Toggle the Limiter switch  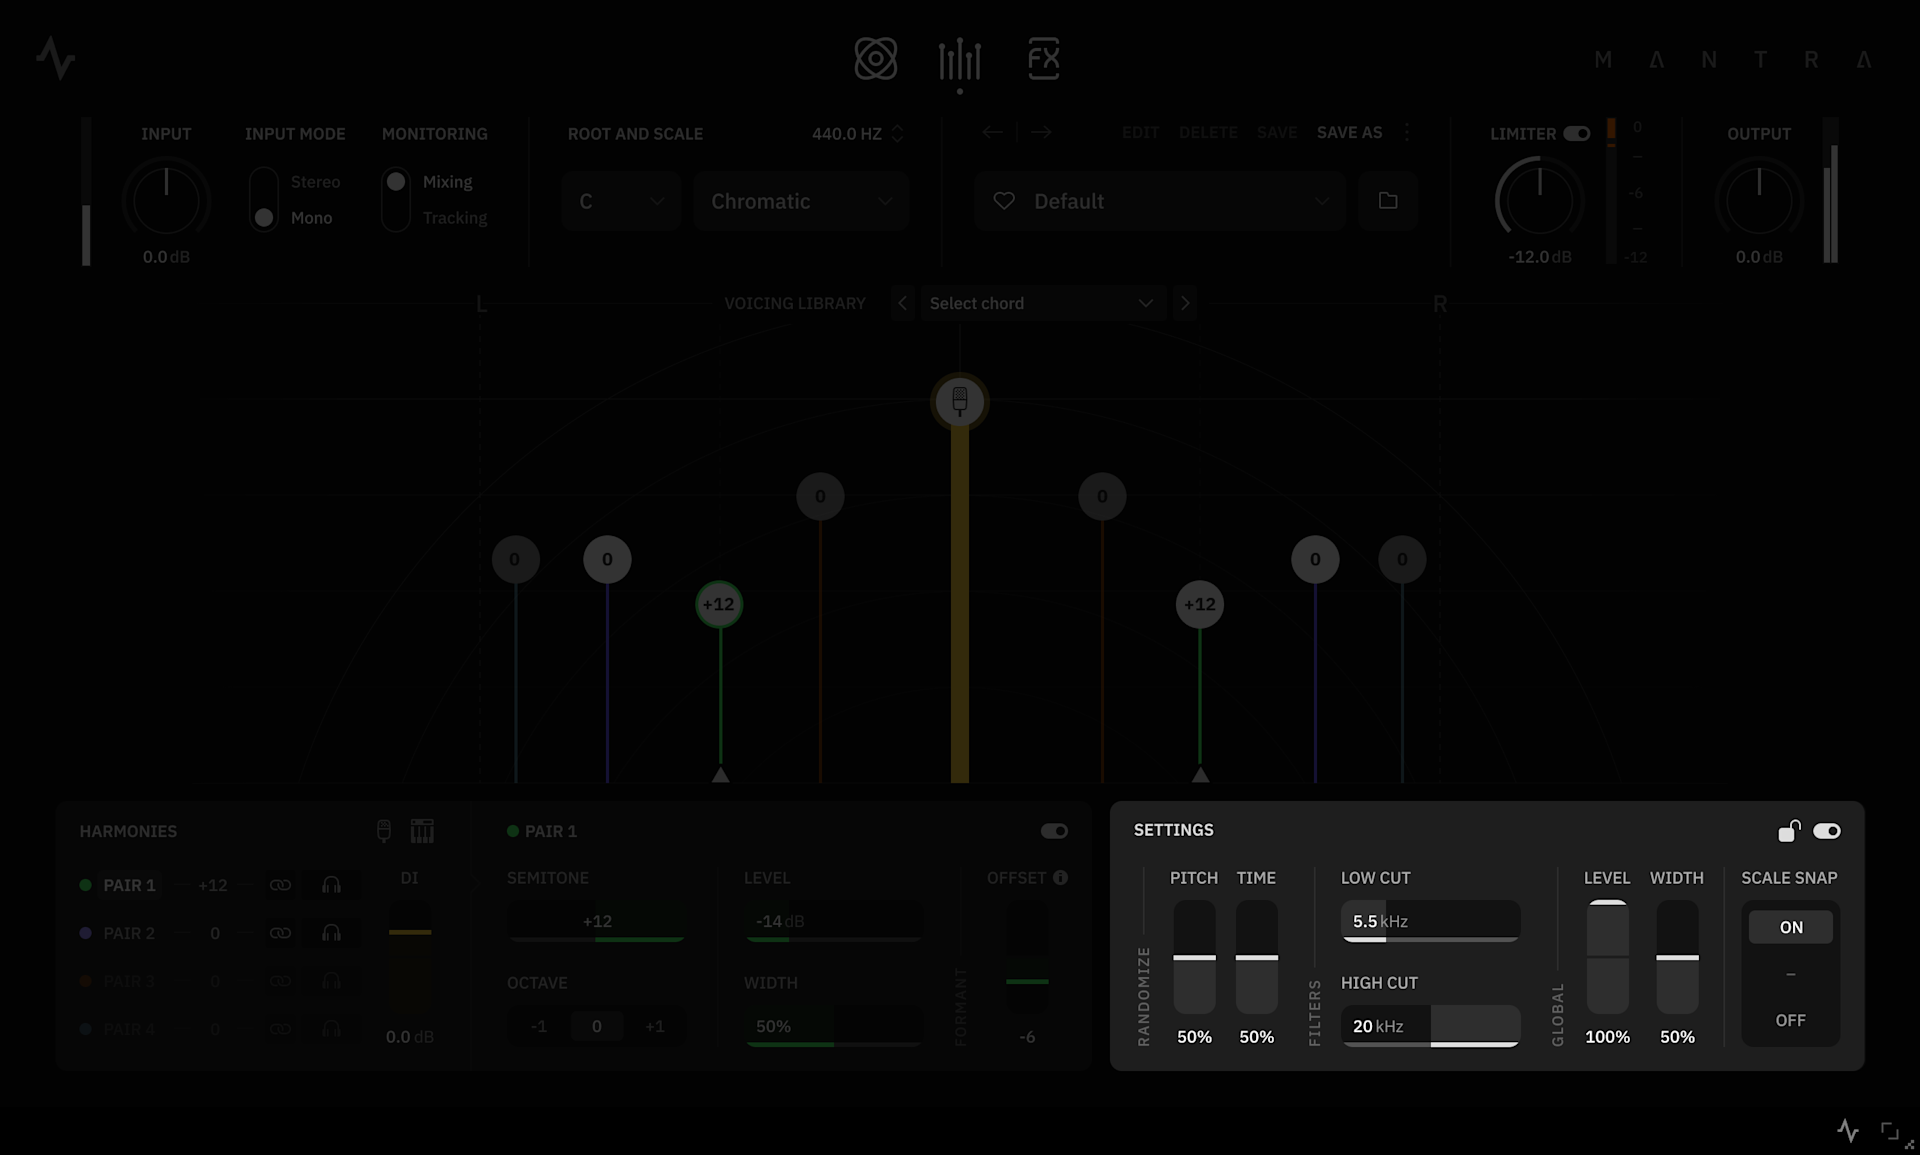tap(1577, 133)
